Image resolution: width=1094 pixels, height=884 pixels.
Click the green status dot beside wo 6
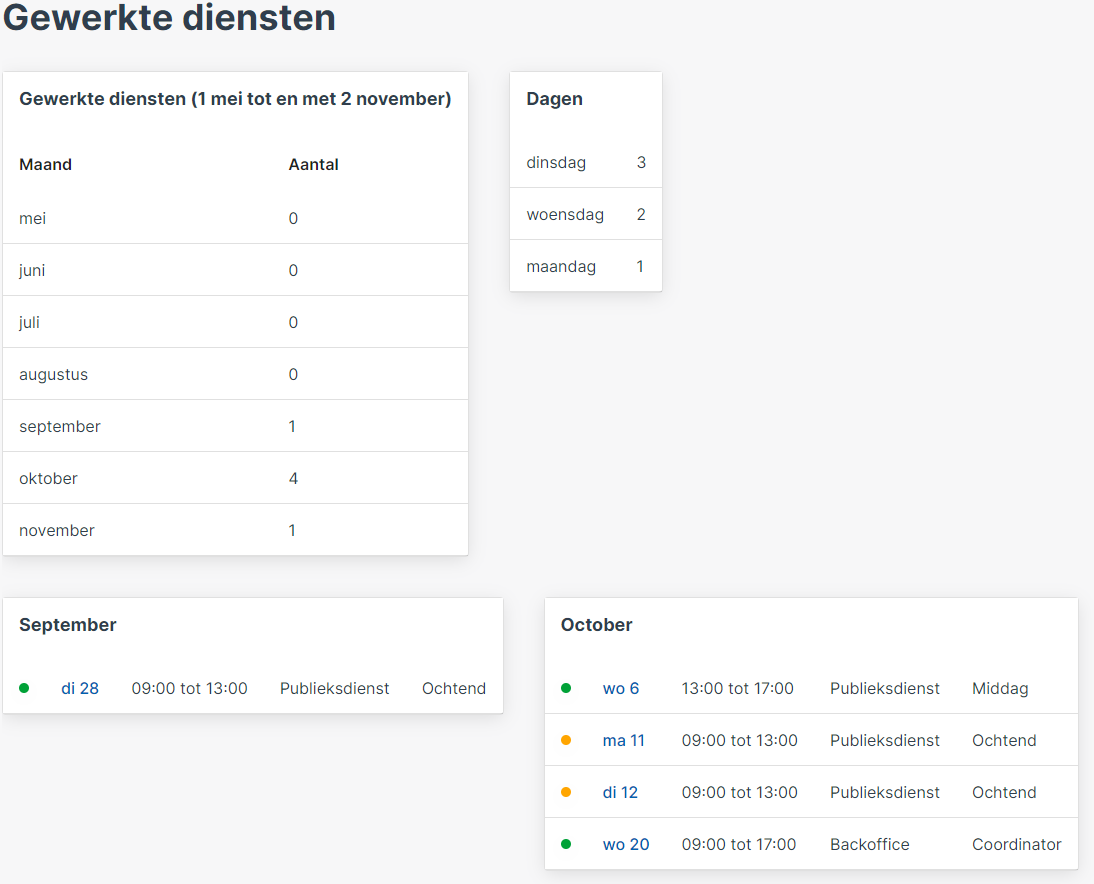coord(566,688)
